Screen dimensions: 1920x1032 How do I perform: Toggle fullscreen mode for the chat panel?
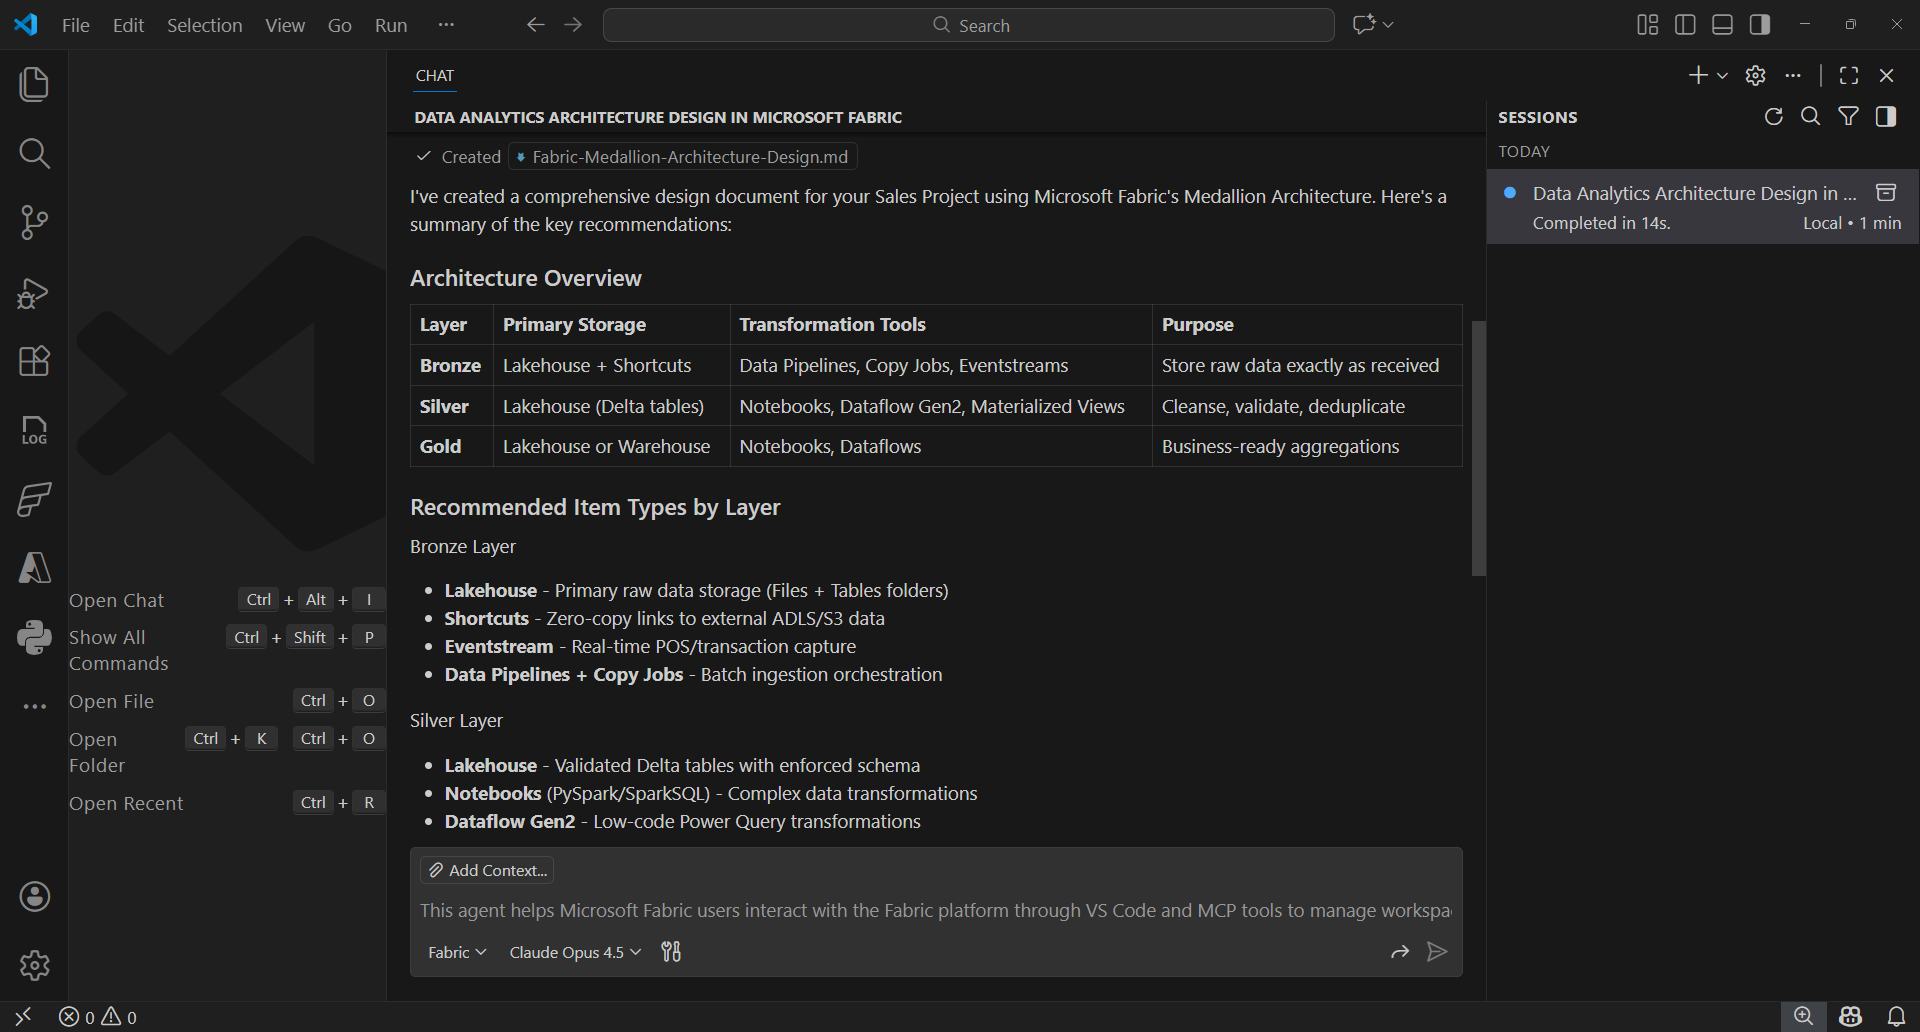(x=1849, y=75)
